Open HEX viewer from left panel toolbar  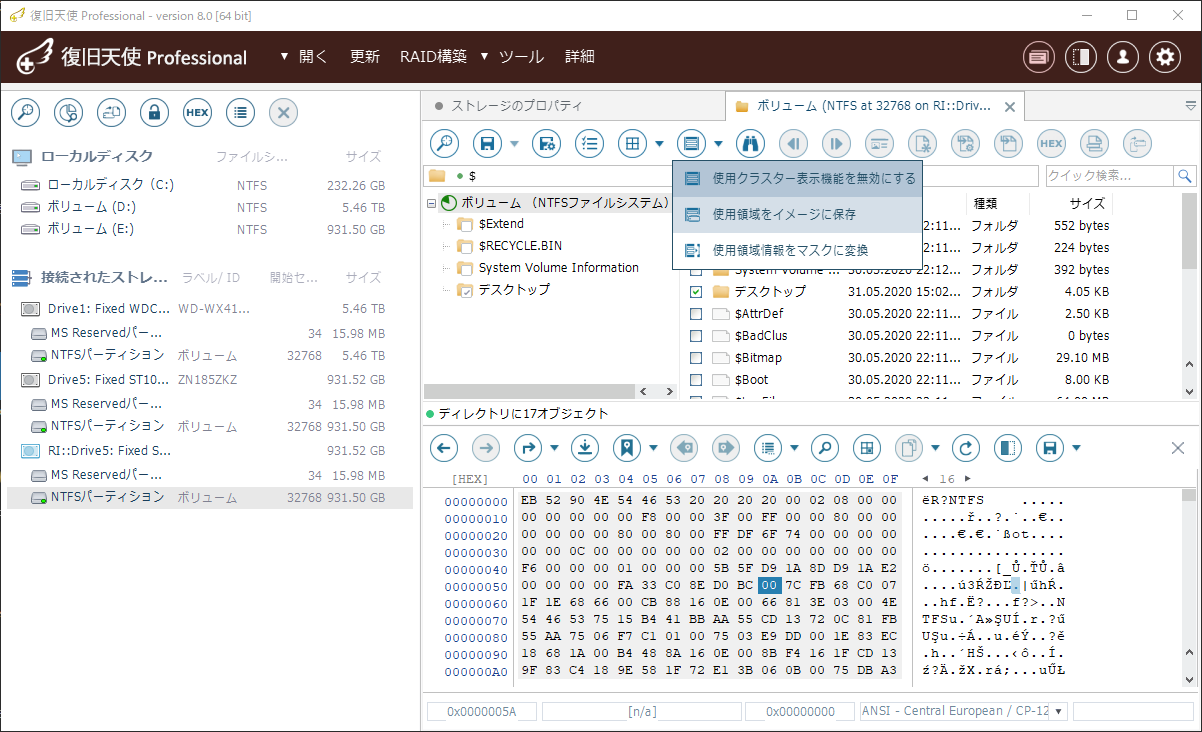[197, 112]
